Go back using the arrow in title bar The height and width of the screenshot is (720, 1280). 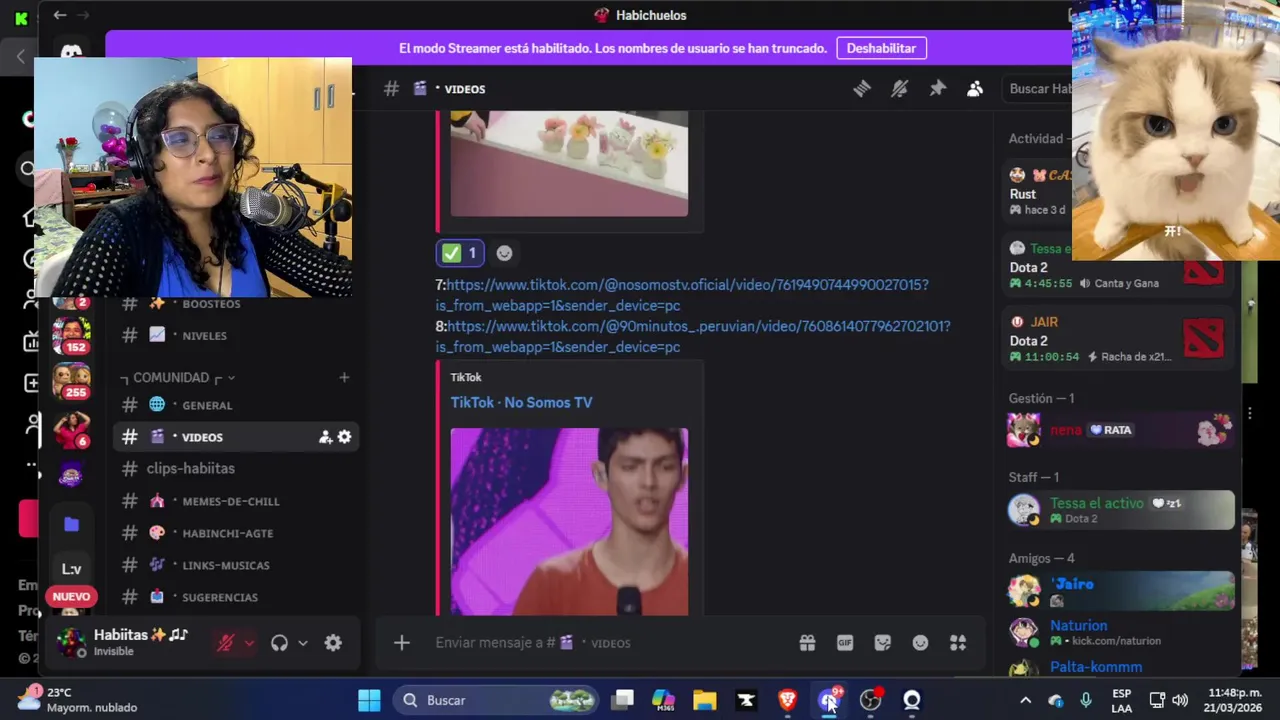pos(60,15)
